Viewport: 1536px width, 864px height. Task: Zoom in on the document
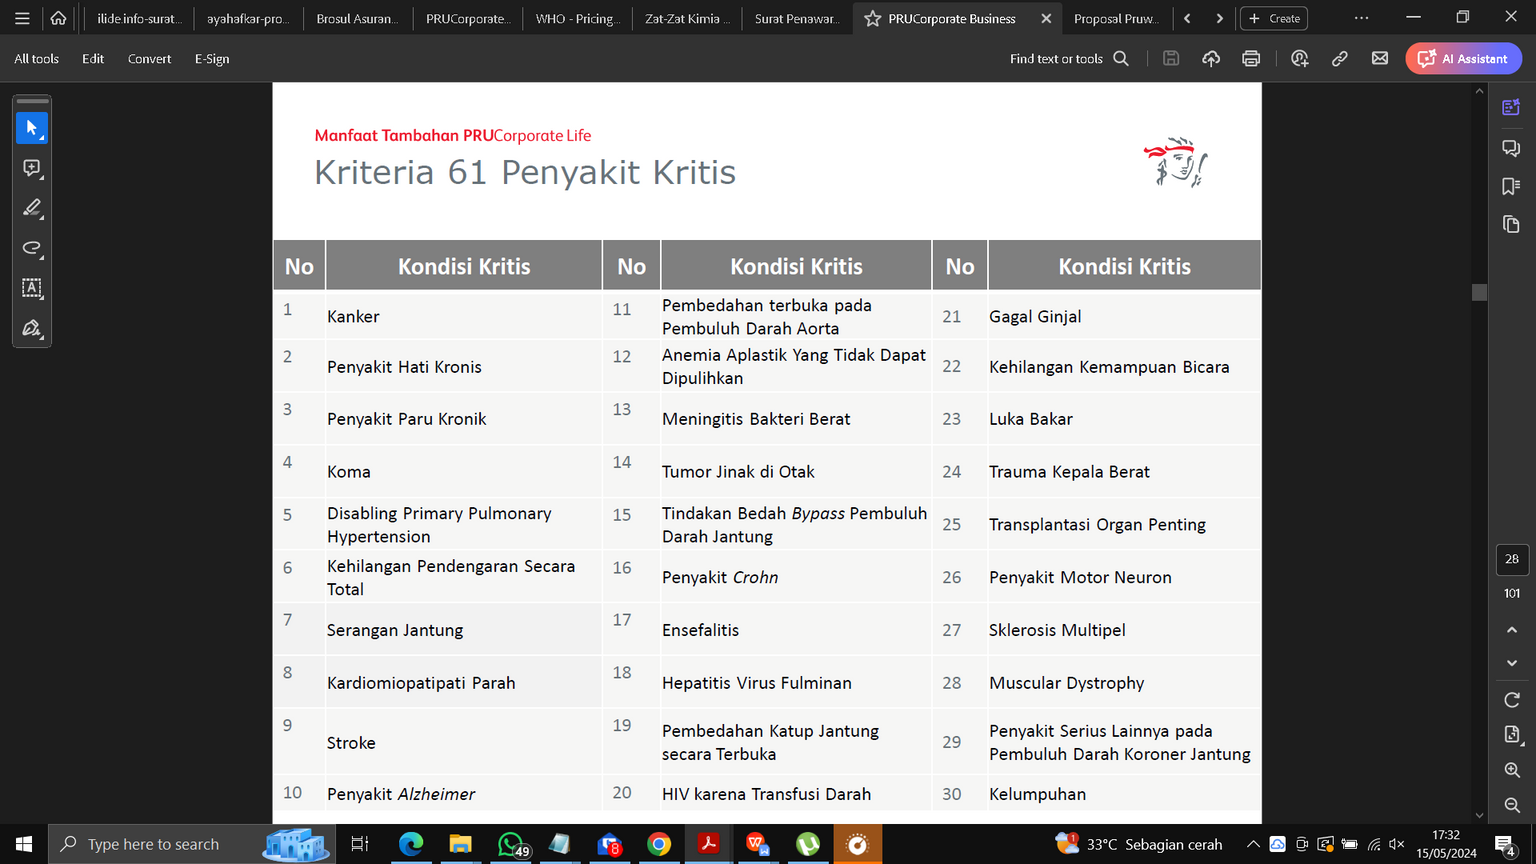[x=1512, y=770]
